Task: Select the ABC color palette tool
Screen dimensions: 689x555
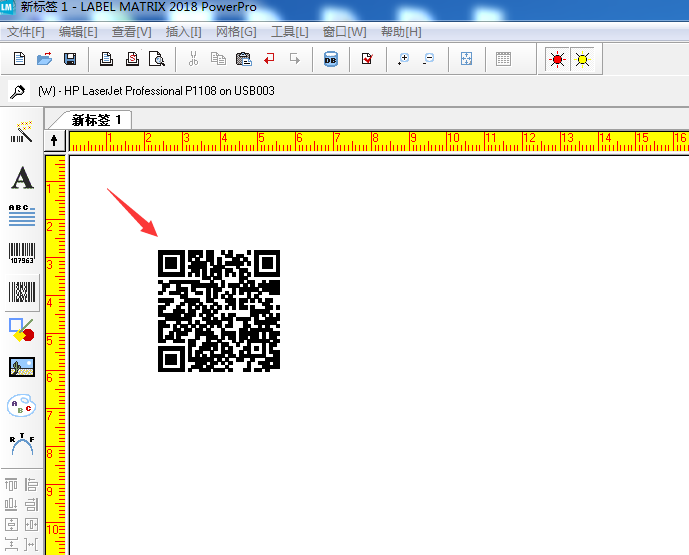Action: [22, 406]
